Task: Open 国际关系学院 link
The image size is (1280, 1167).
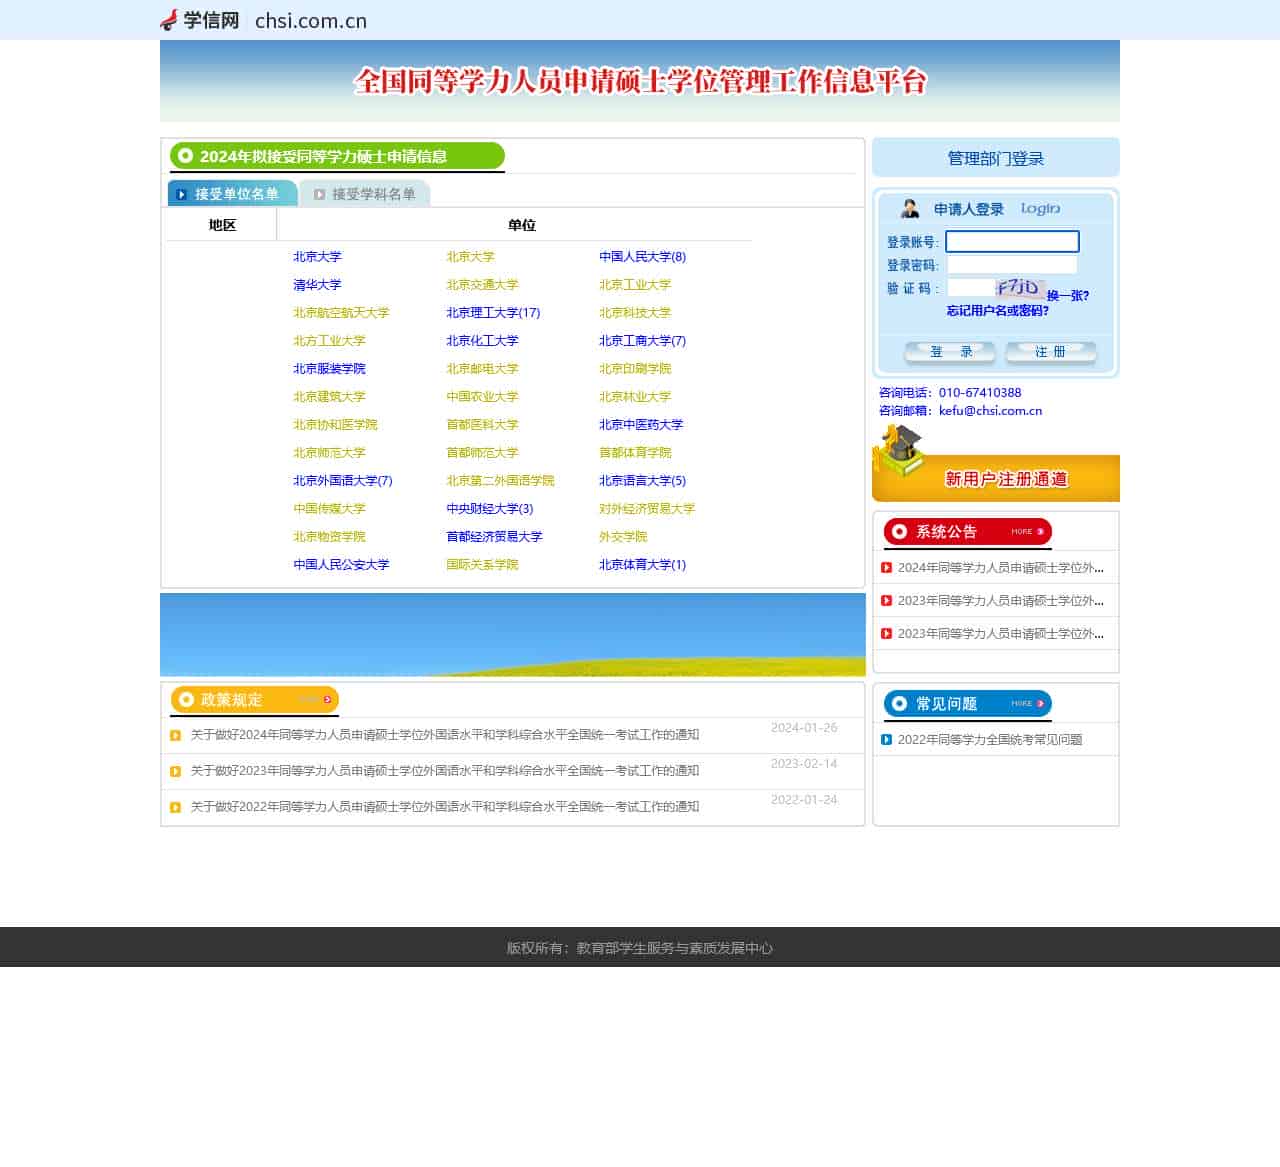Action: 482,565
